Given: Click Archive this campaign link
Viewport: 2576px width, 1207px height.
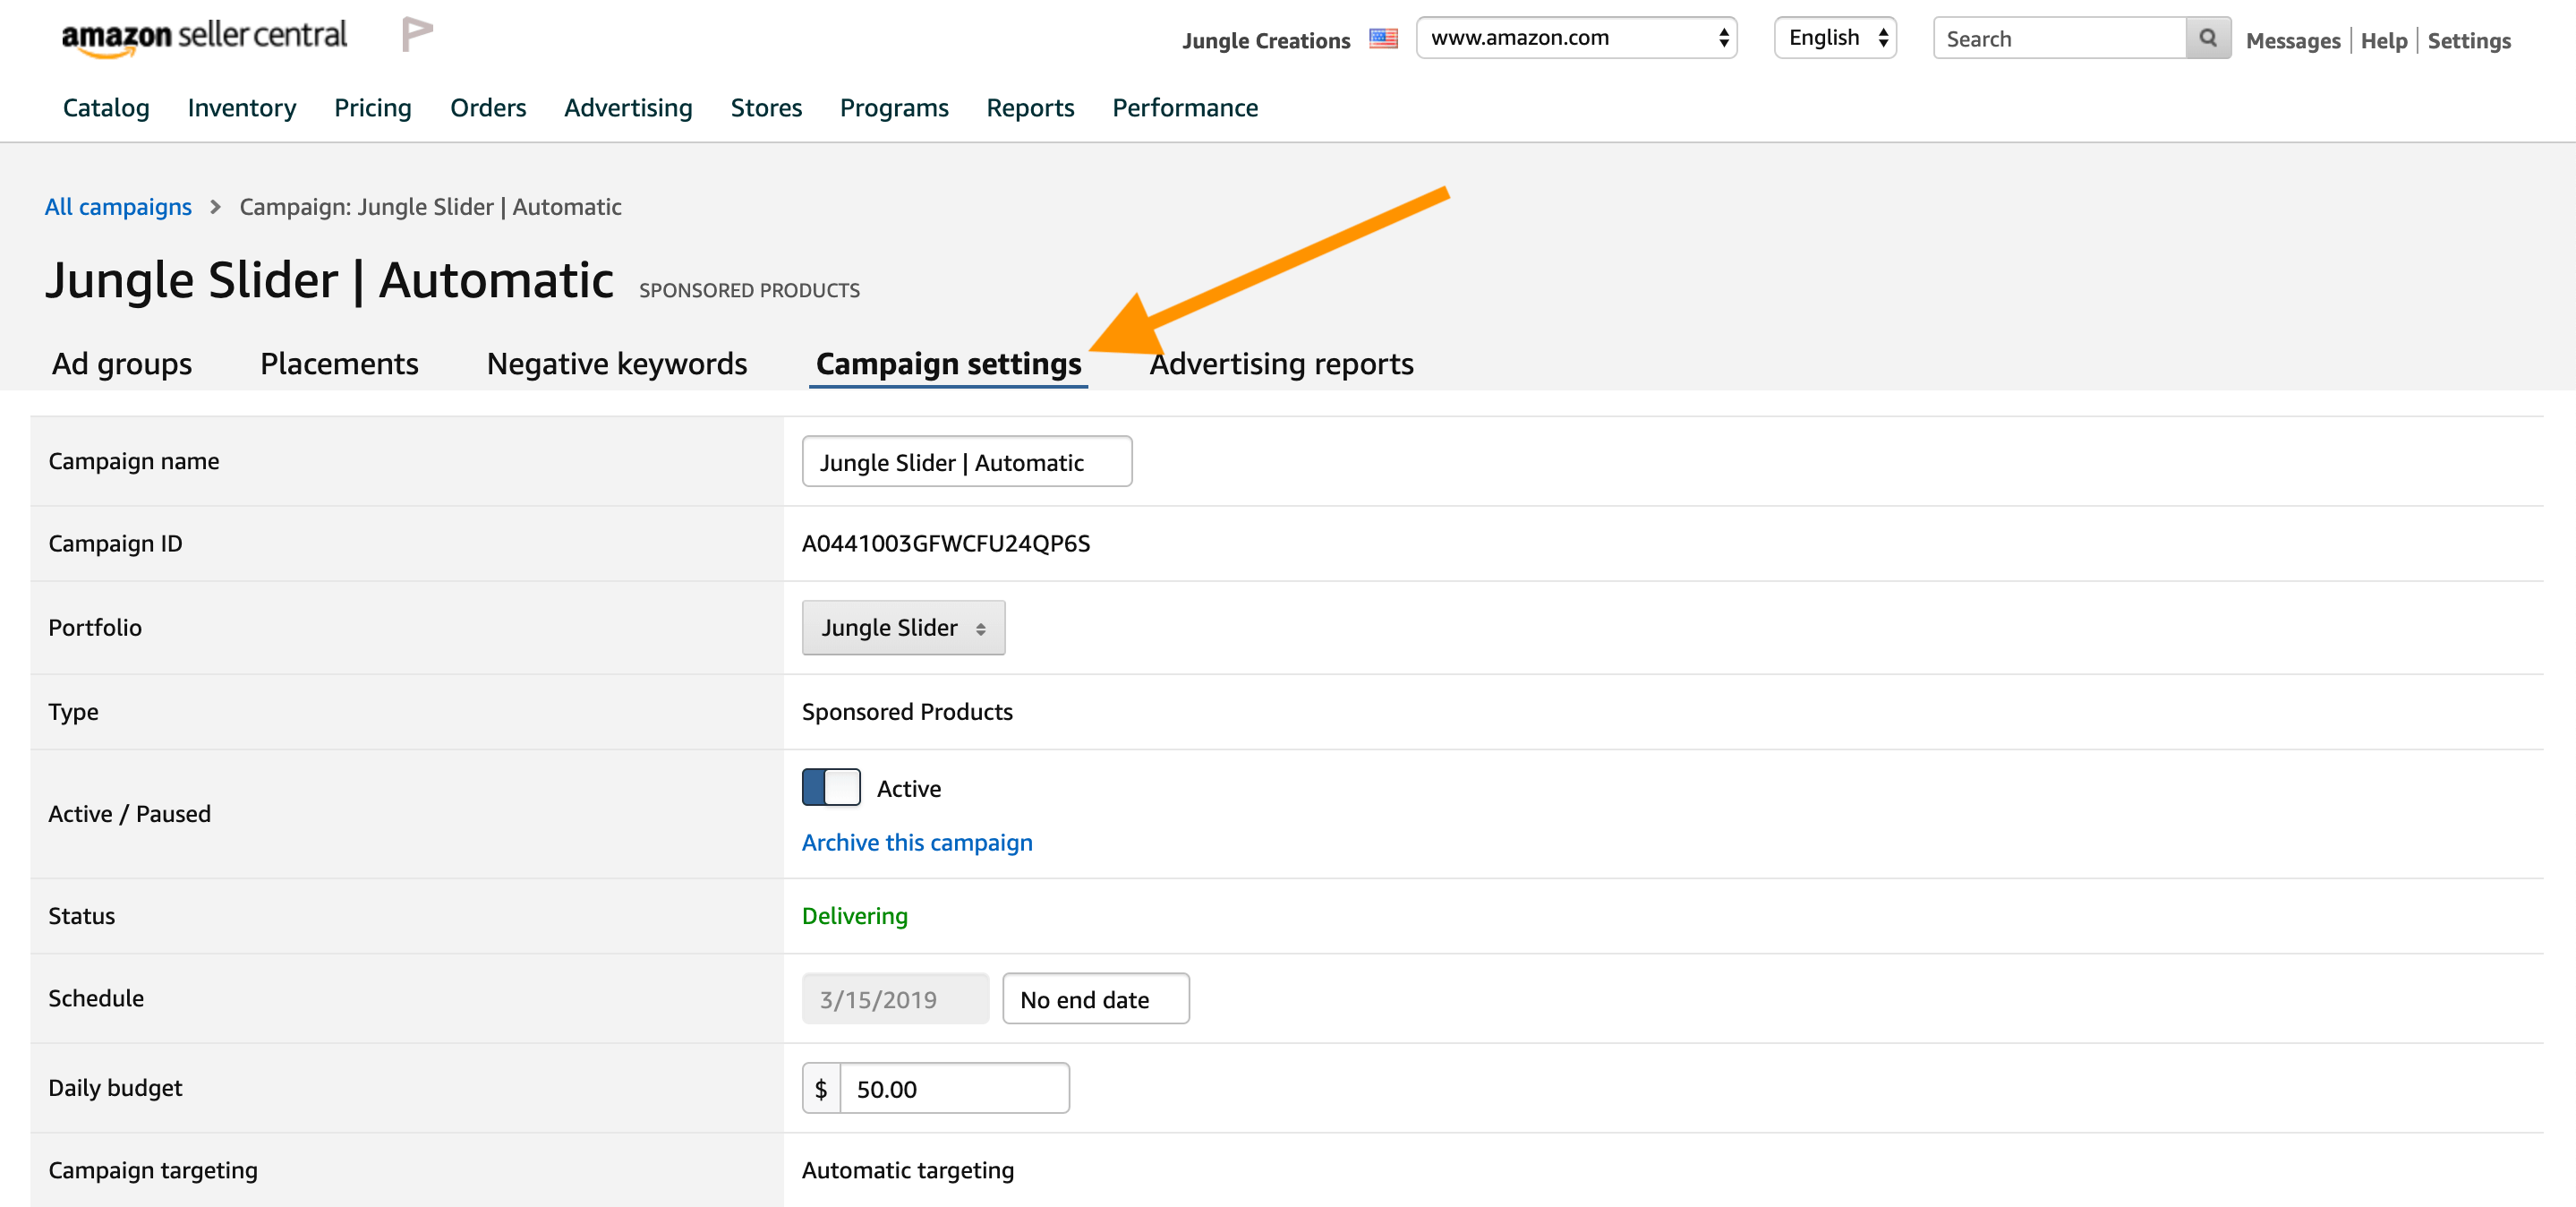Looking at the screenshot, I should pyautogui.click(x=917, y=842).
